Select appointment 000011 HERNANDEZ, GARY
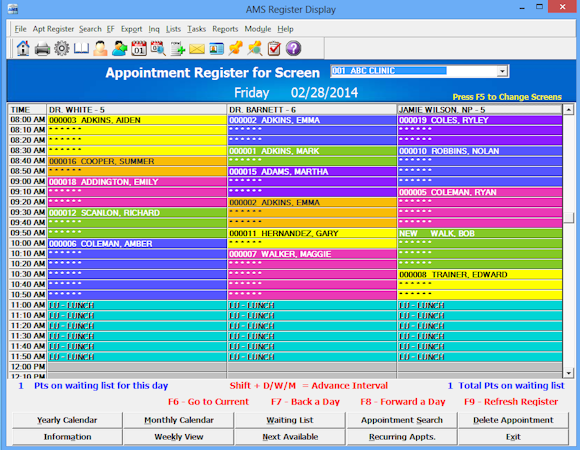 point(312,233)
